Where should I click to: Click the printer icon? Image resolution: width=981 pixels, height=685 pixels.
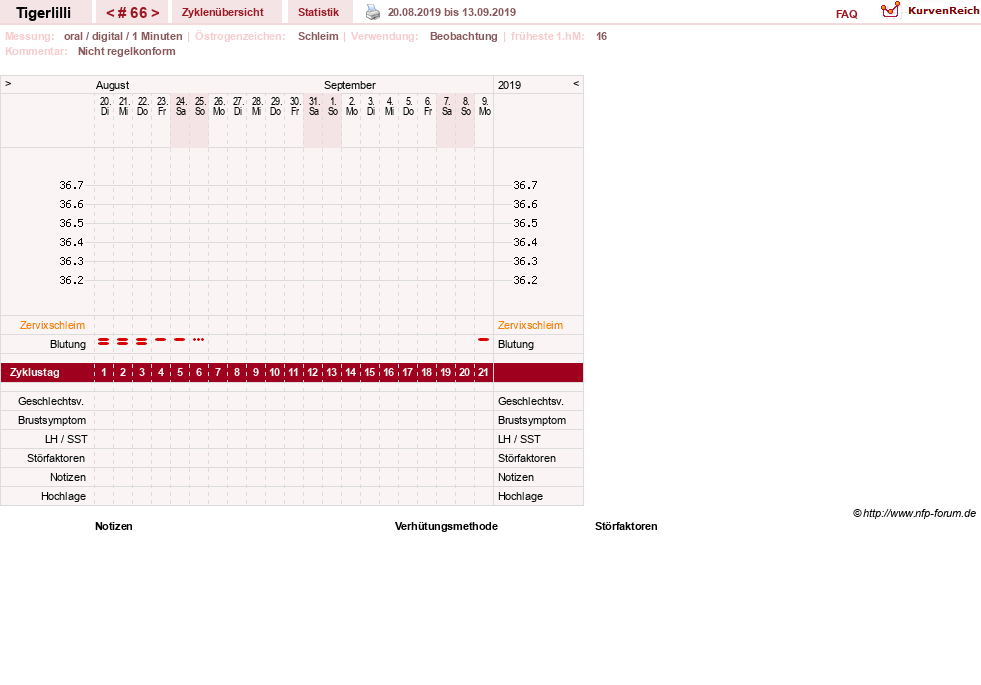pos(373,12)
